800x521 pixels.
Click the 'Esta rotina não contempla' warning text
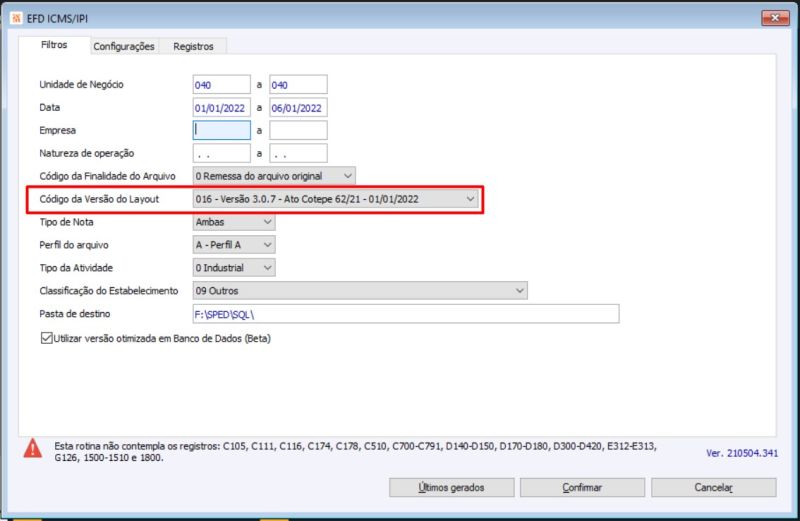[356, 452]
